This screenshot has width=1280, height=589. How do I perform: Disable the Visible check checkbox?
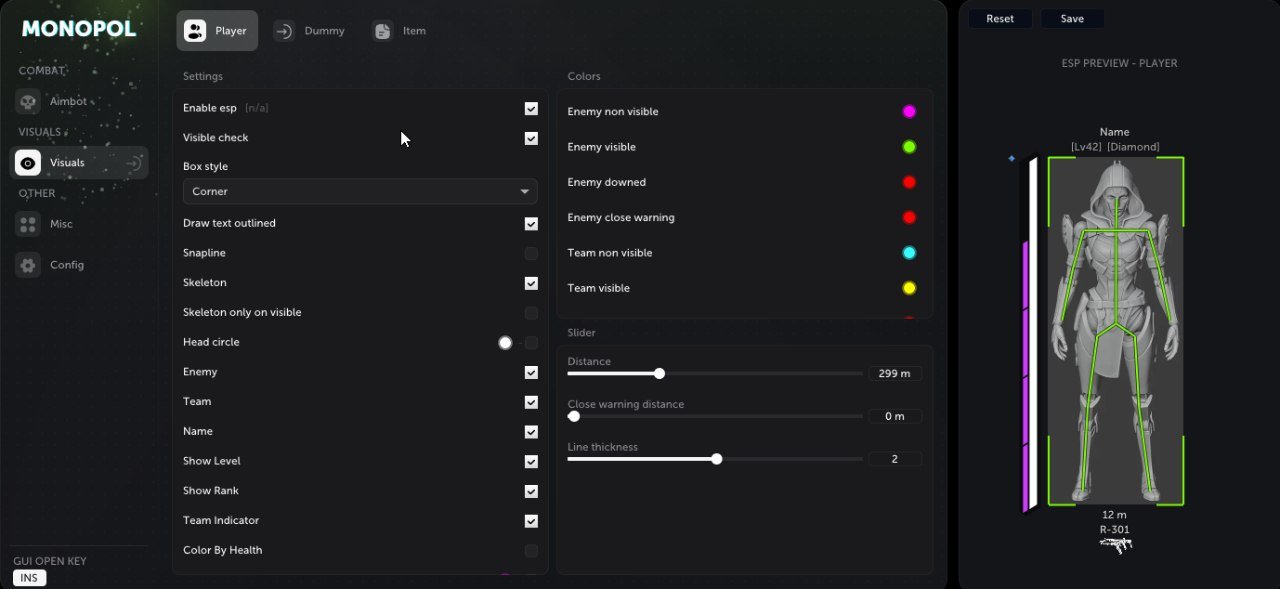(x=531, y=138)
